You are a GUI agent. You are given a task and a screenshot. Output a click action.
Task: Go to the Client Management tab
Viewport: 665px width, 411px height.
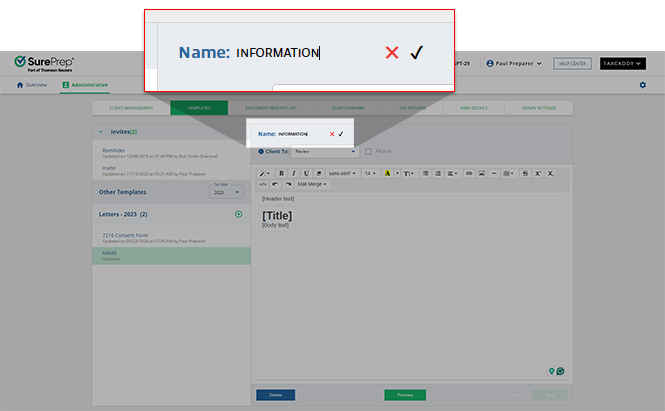pos(131,108)
